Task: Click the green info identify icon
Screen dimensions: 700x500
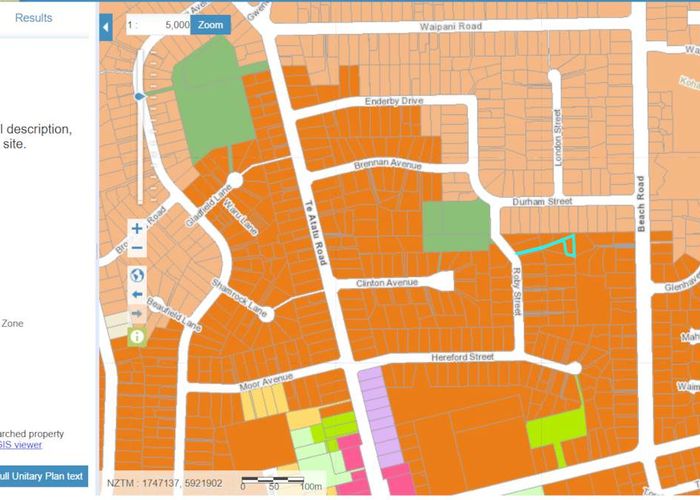Action: click(137, 337)
